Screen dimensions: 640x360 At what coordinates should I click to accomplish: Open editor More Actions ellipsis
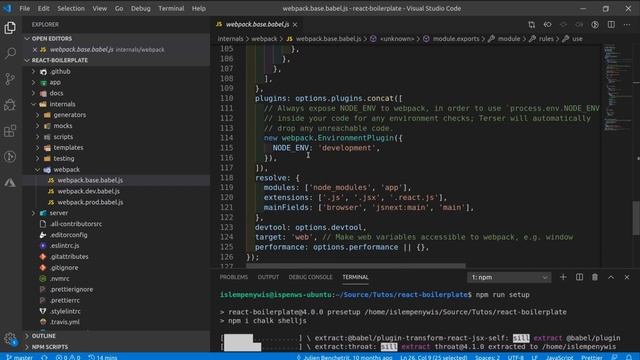627,24
